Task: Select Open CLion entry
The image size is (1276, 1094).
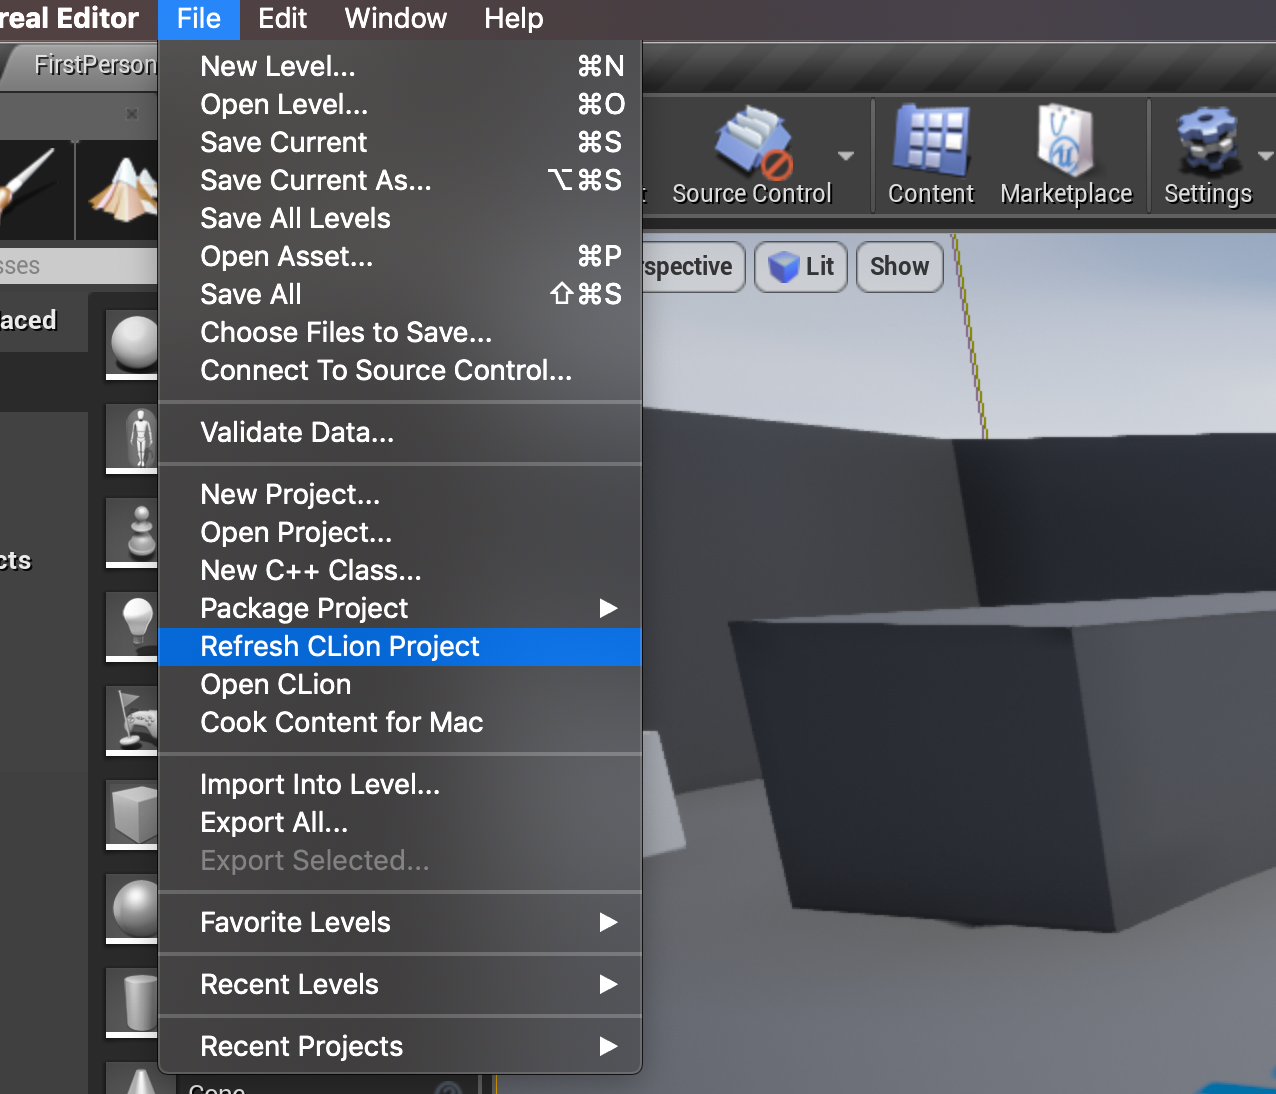Action: [400, 684]
